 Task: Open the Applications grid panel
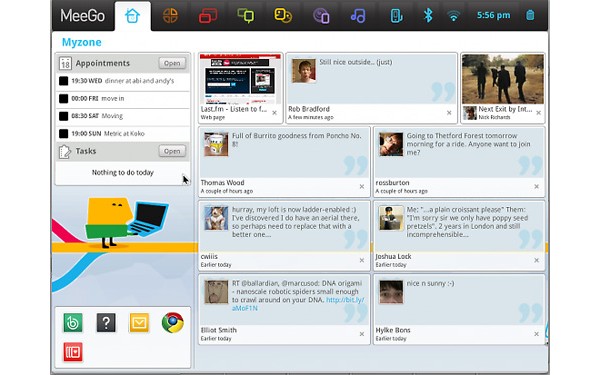pos(170,16)
